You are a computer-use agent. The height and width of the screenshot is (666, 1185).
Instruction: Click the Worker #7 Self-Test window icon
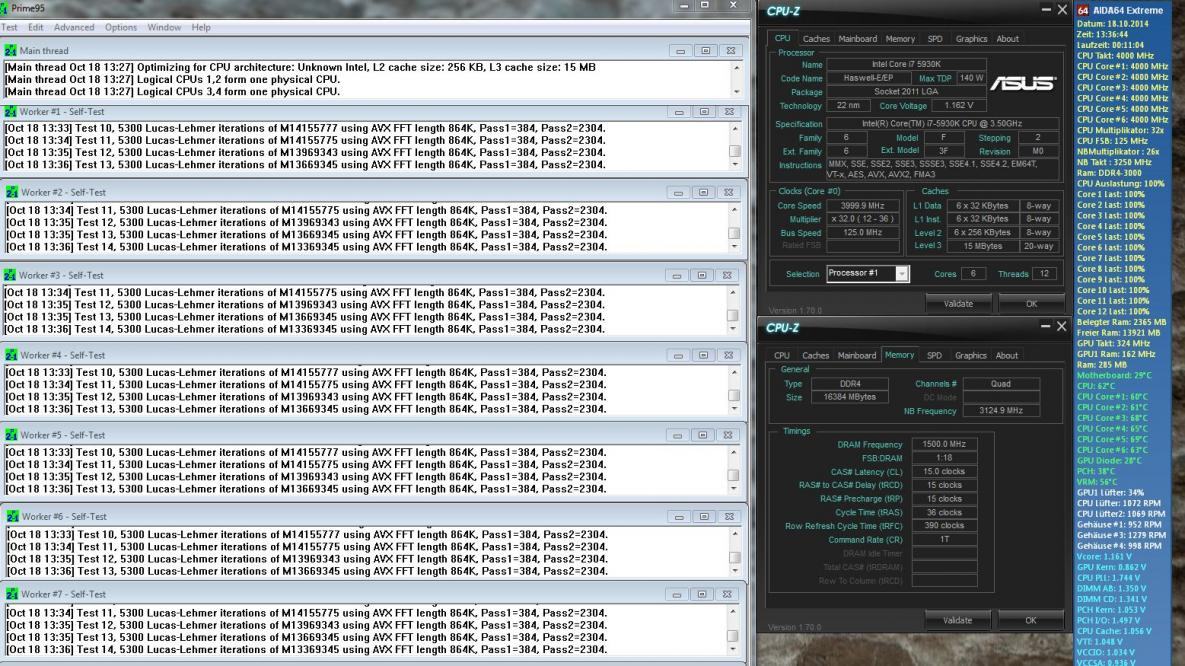tap(12, 595)
